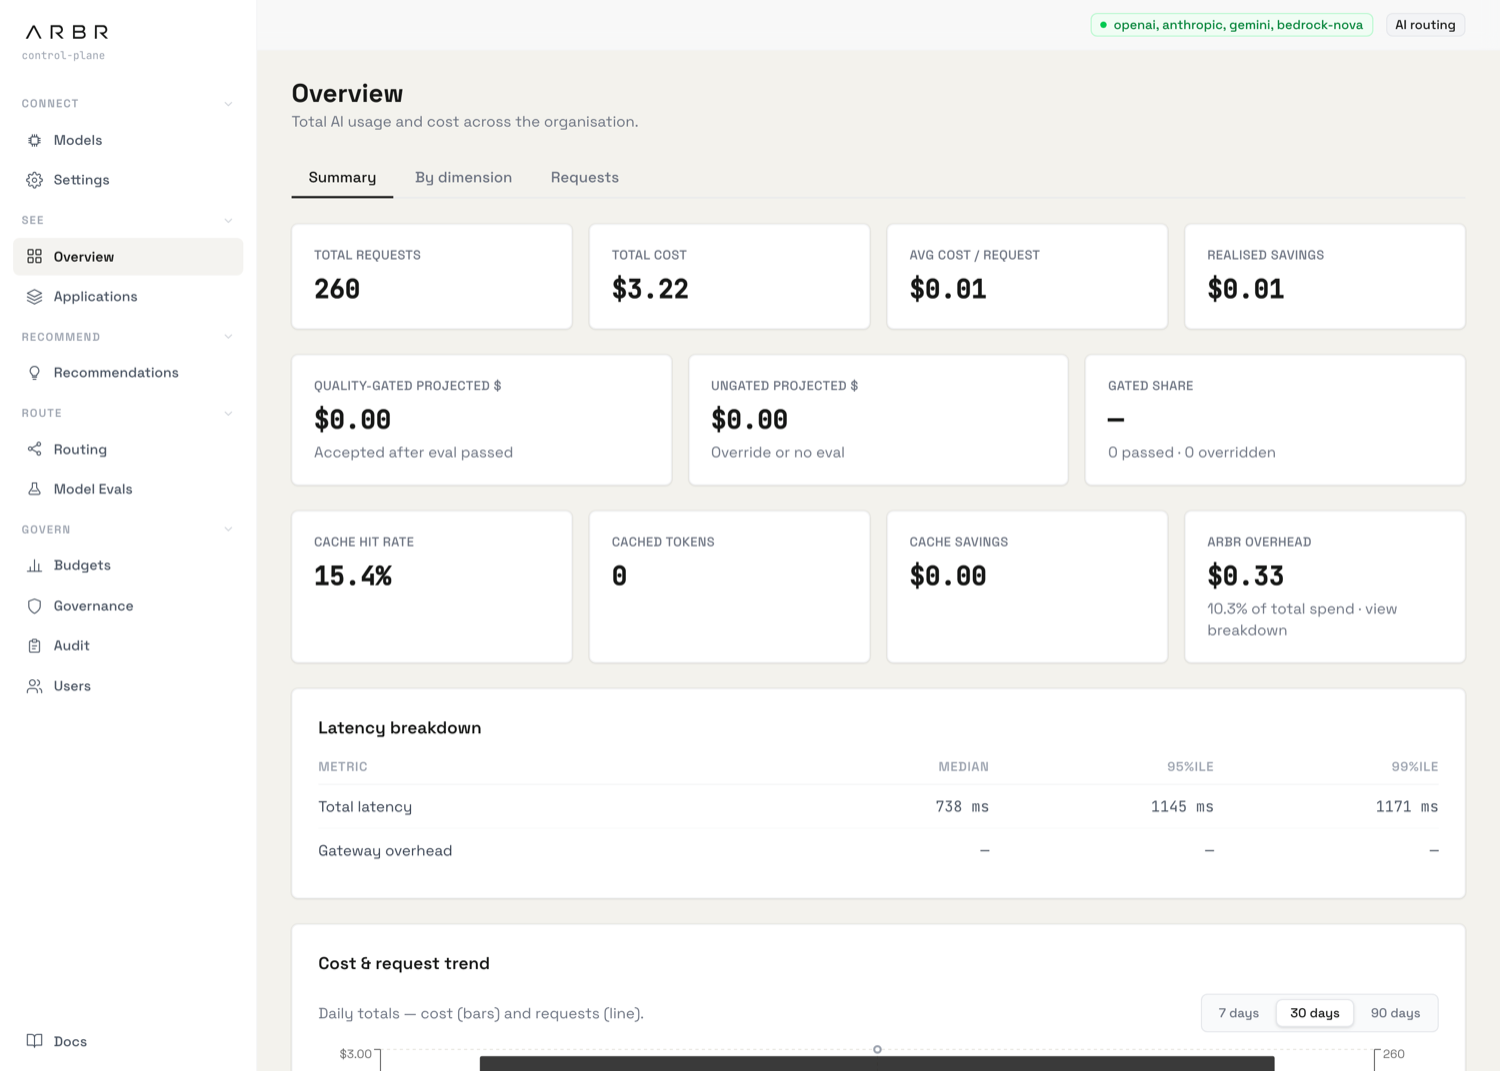Click the Cached Tokens card
Image resolution: width=1500 pixels, height=1071 pixels.
(729, 587)
